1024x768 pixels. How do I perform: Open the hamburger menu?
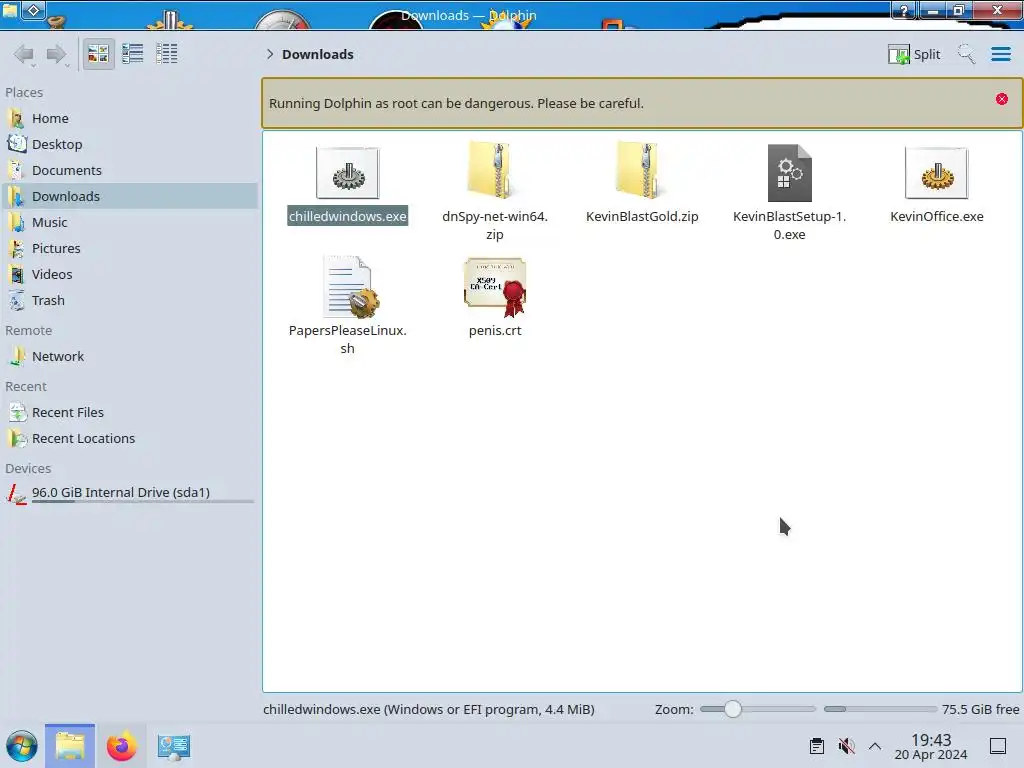click(1000, 54)
